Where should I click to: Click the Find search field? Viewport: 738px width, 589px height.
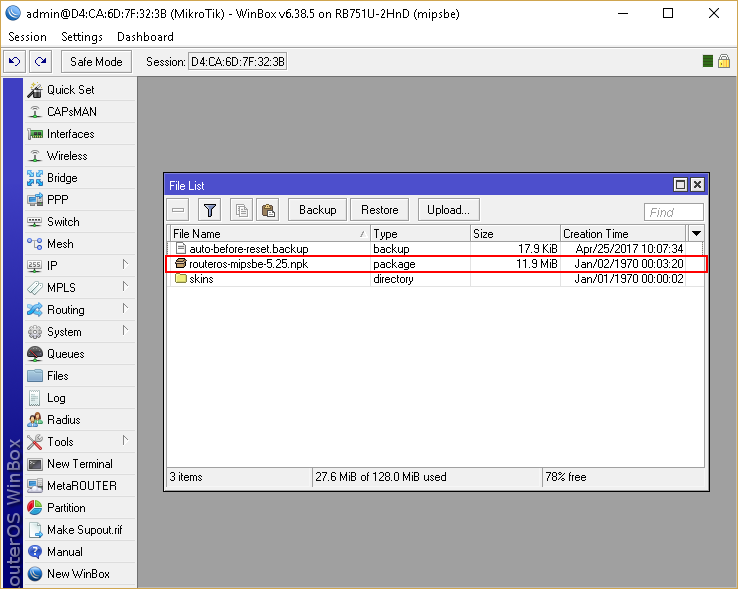tap(674, 212)
